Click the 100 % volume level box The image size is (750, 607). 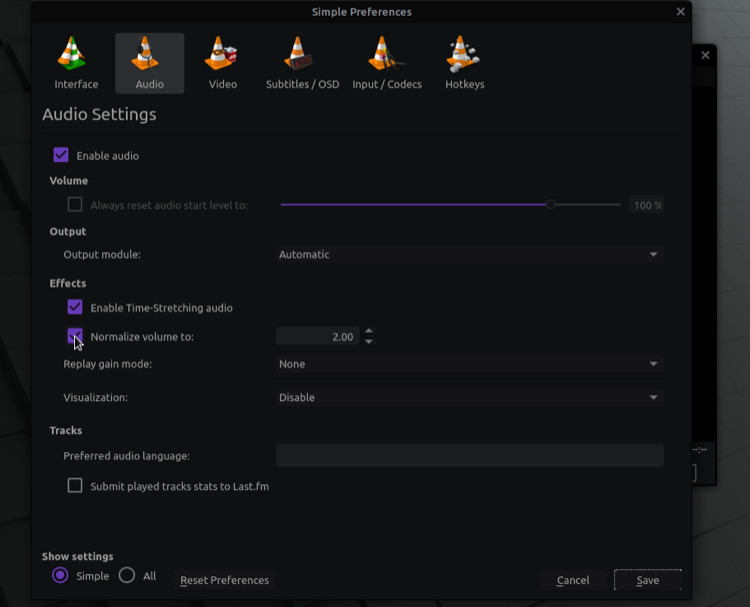646,205
